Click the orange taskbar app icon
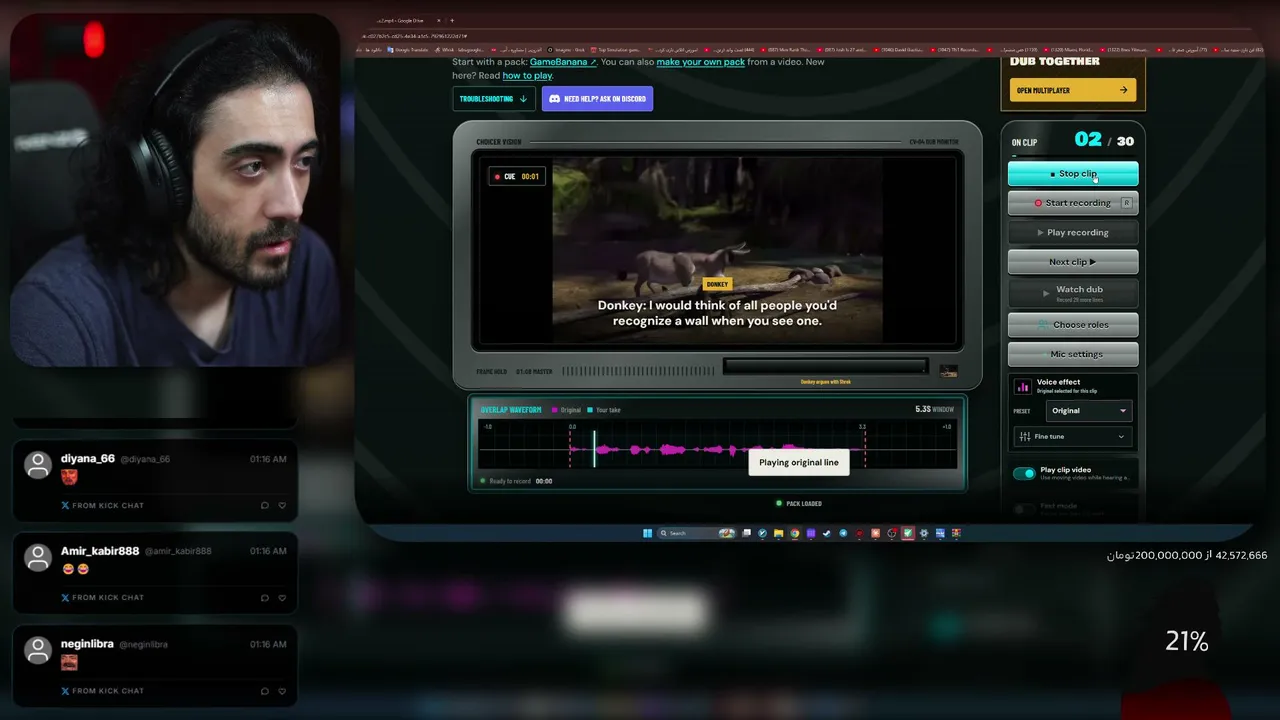 [x=875, y=533]
